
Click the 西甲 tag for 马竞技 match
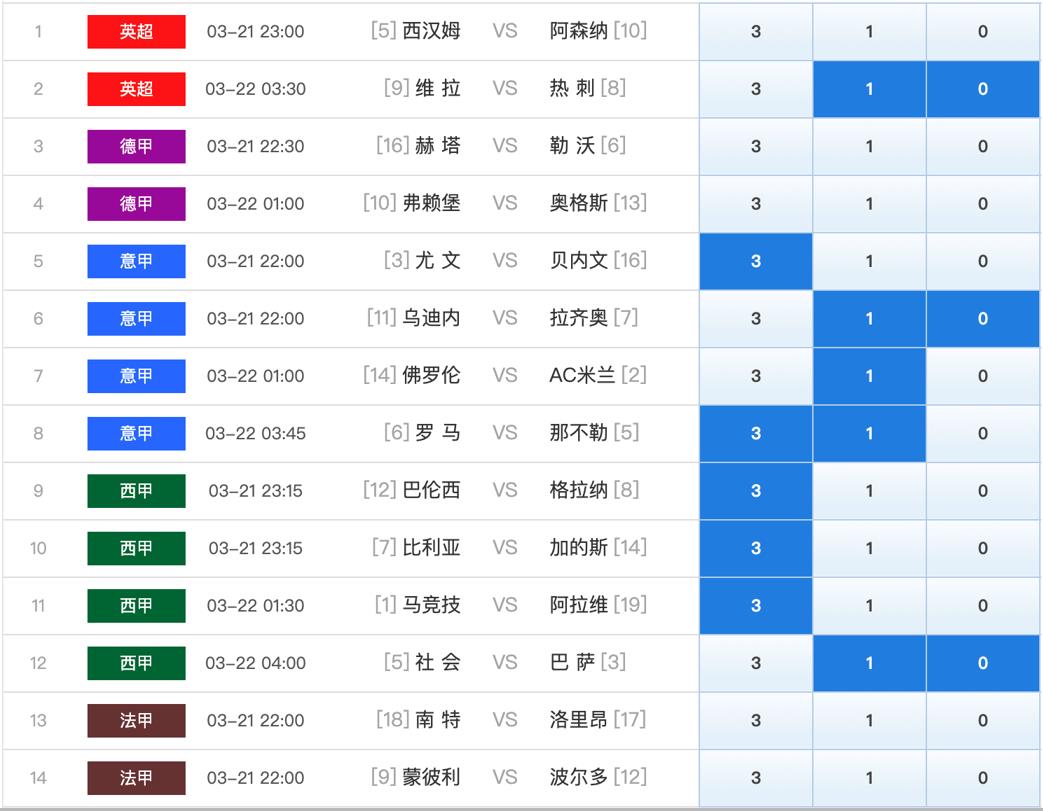pos(136,606)
